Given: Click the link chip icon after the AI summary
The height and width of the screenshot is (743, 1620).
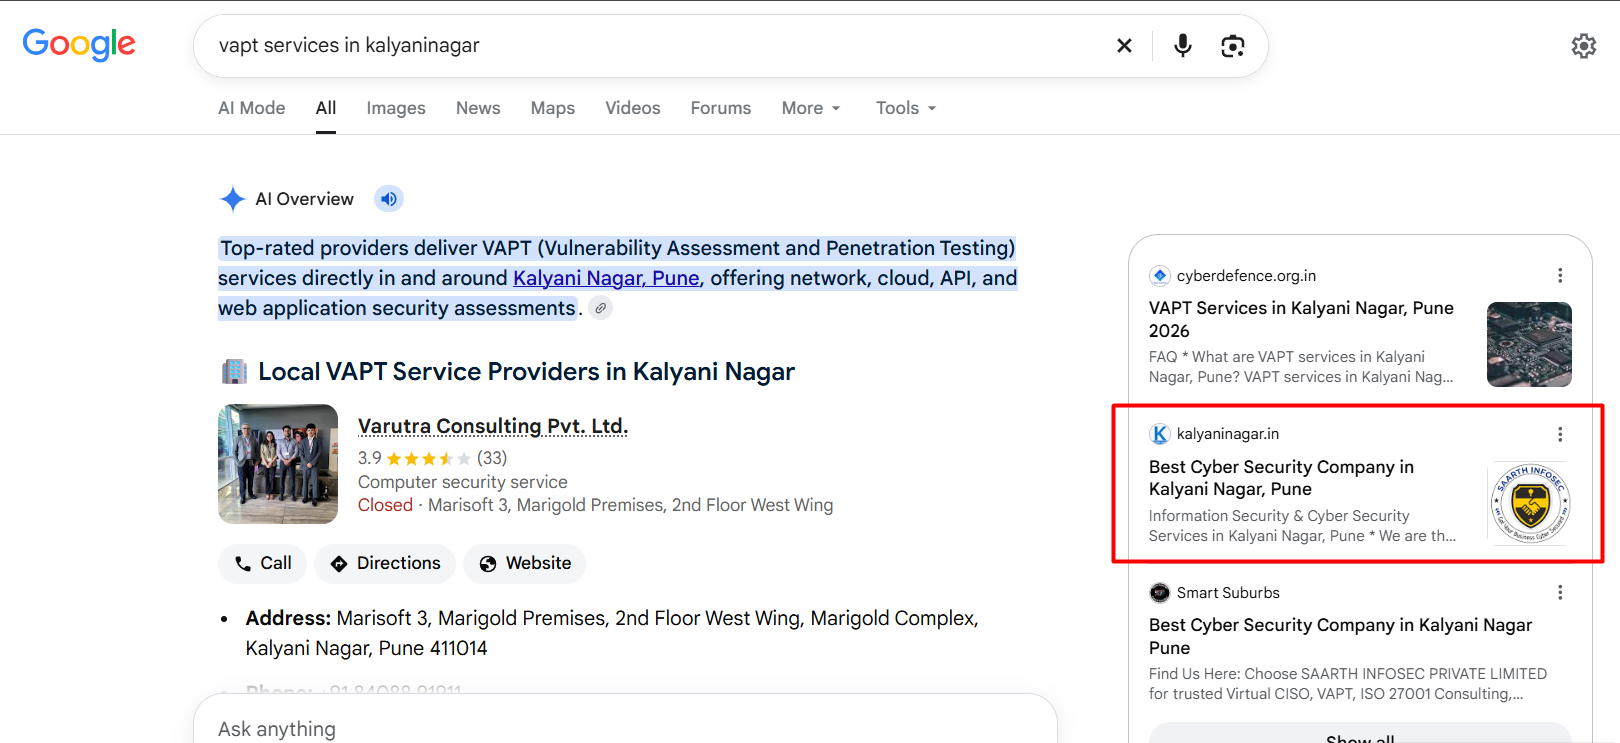Looking at the screenshot, I should [x=600, y=308].
